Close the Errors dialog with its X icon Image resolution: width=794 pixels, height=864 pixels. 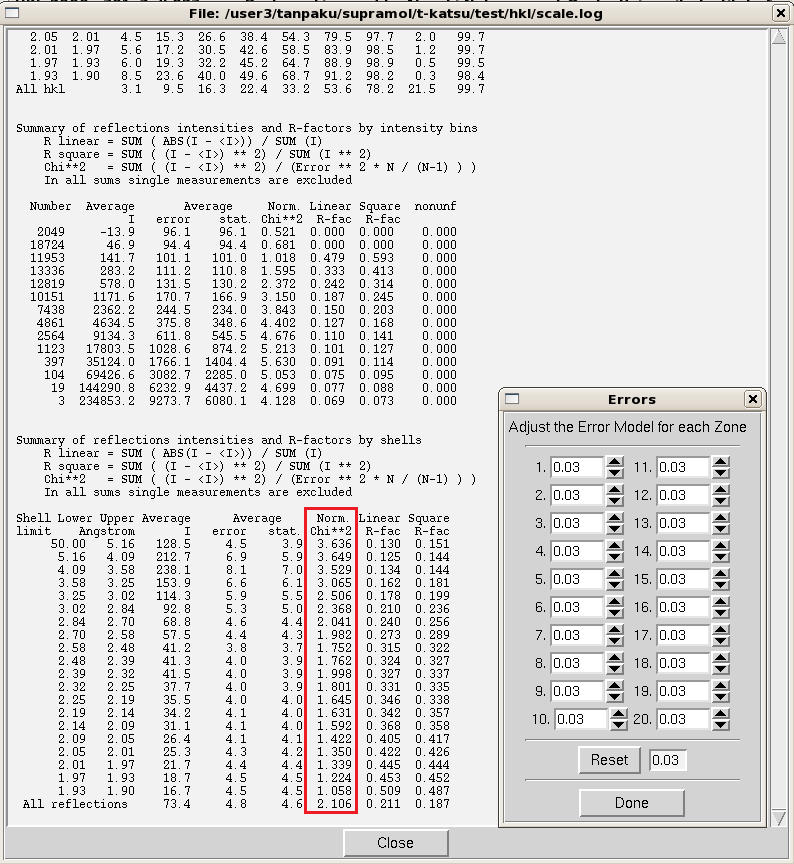[x=752, y=399]
